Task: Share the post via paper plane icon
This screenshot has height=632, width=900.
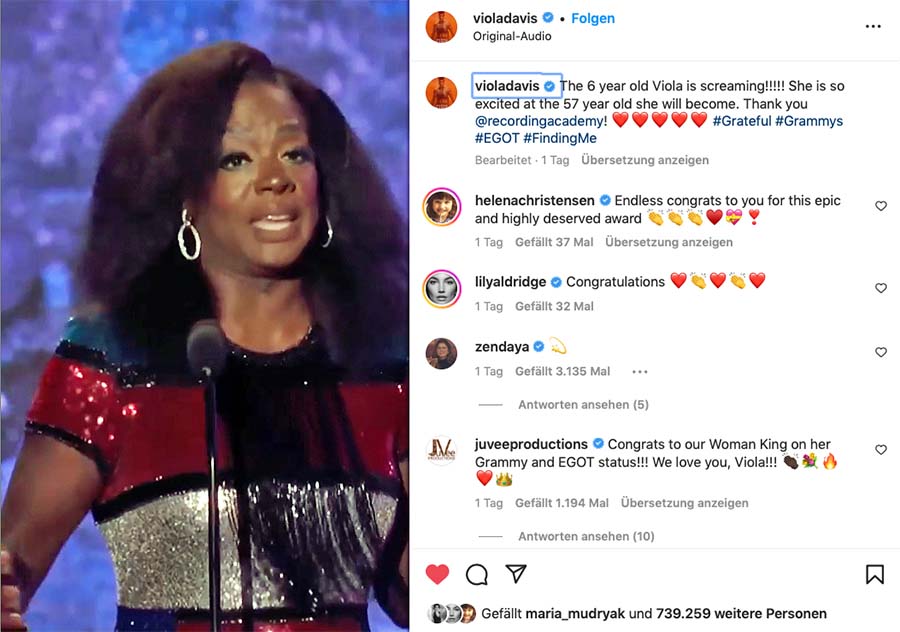Action: point(515,573)
